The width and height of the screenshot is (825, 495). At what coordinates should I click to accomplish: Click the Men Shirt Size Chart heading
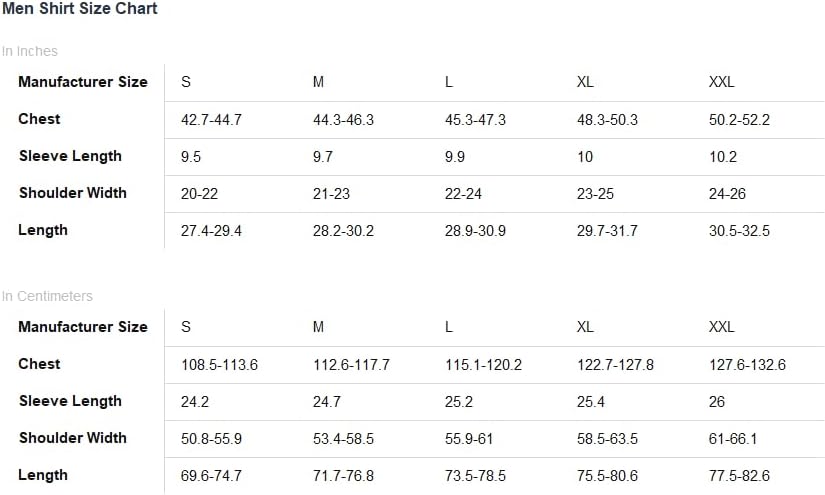point(79,8)
